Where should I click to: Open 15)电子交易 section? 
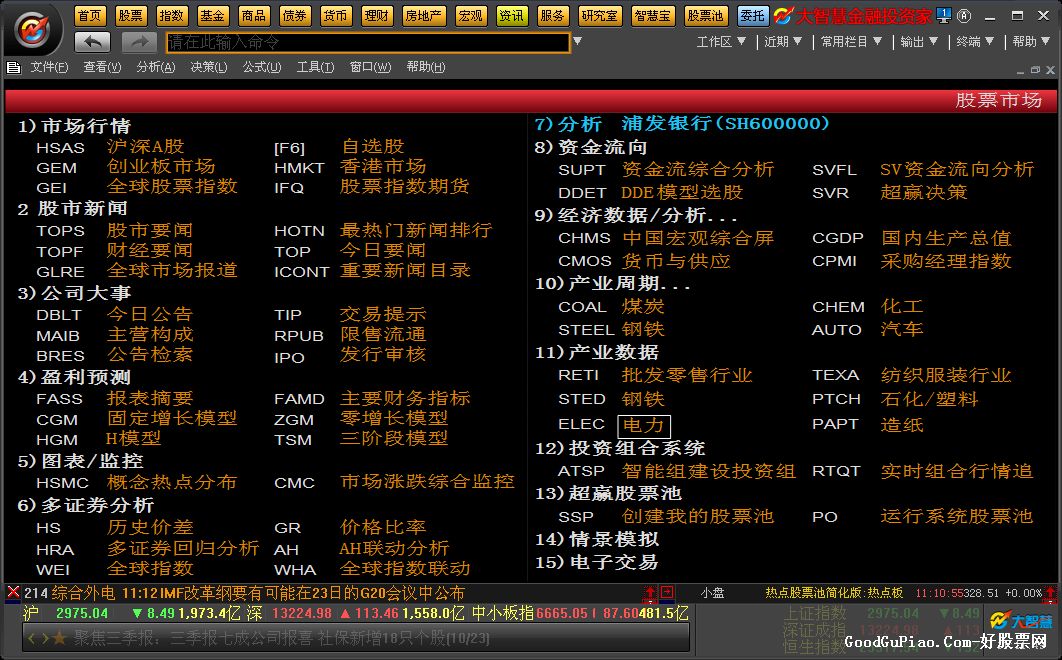[597, 562]
